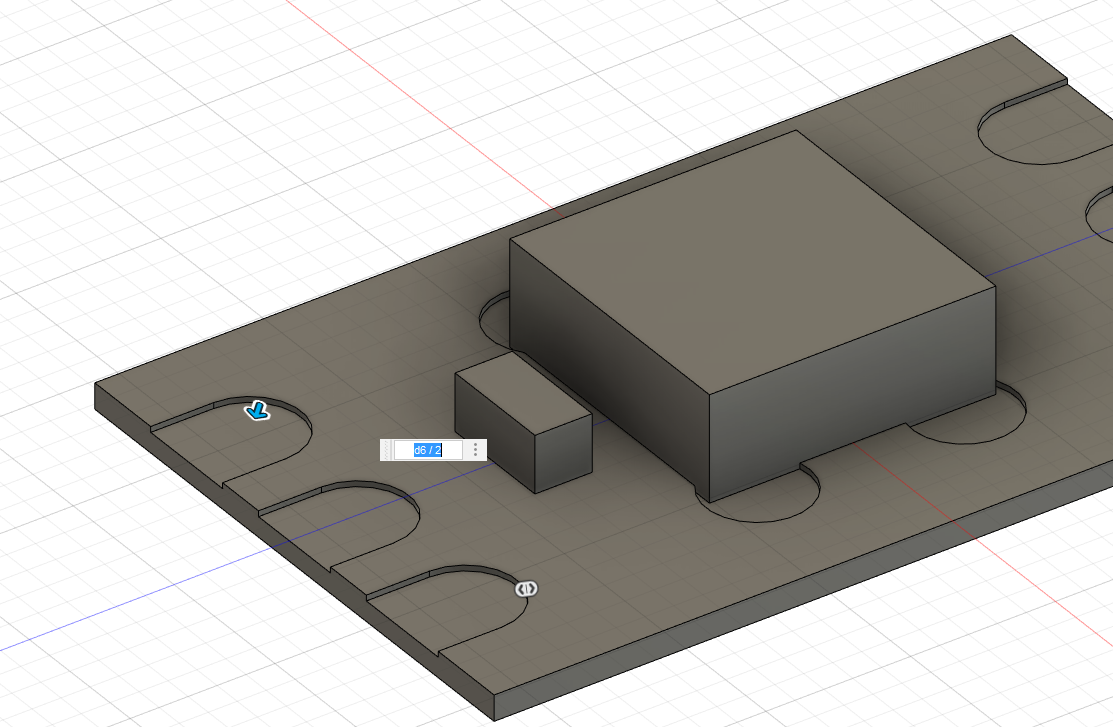This screenshot has height=727, width=1113.
Task: Click the dotted grip handle of the dimension box
Action: point(387,450)
